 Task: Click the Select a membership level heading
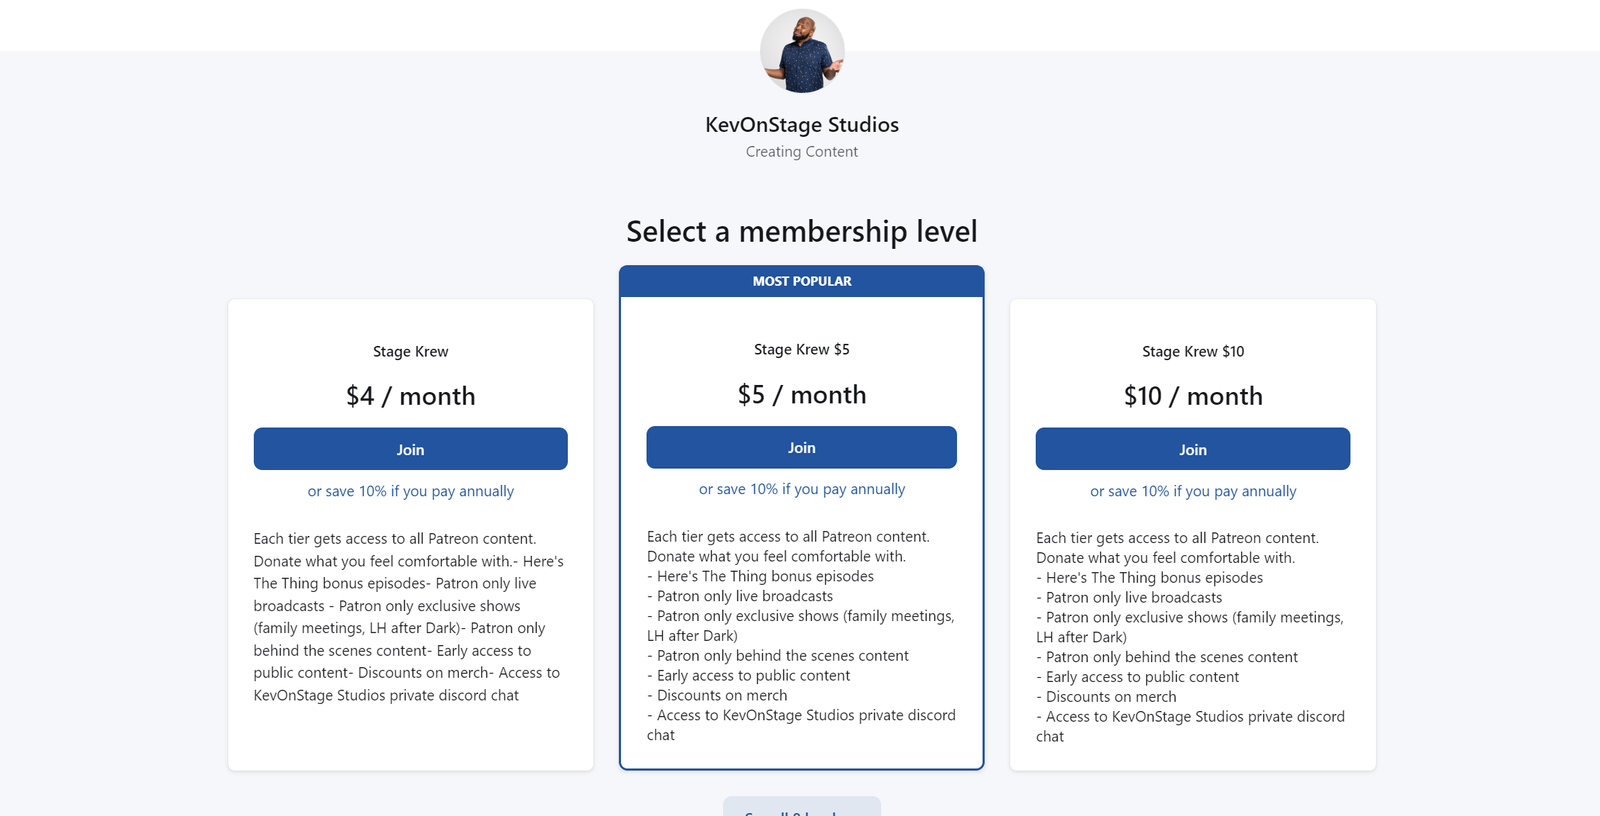tap(802, 231)
